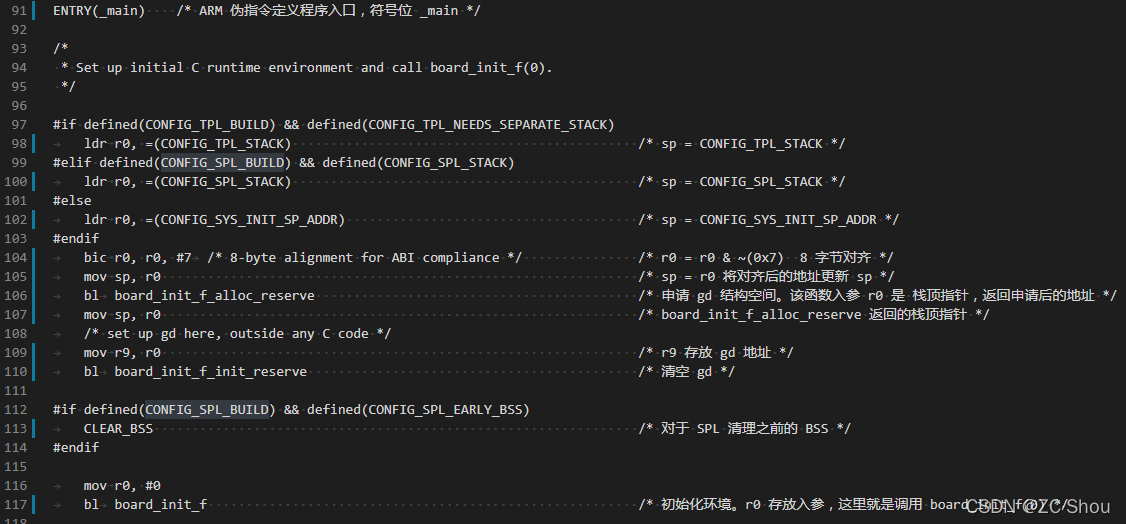This screenshot has height=524, width=1126.
Task: Click the "清空 gd" comment on line 110
Action: point(687,371)
